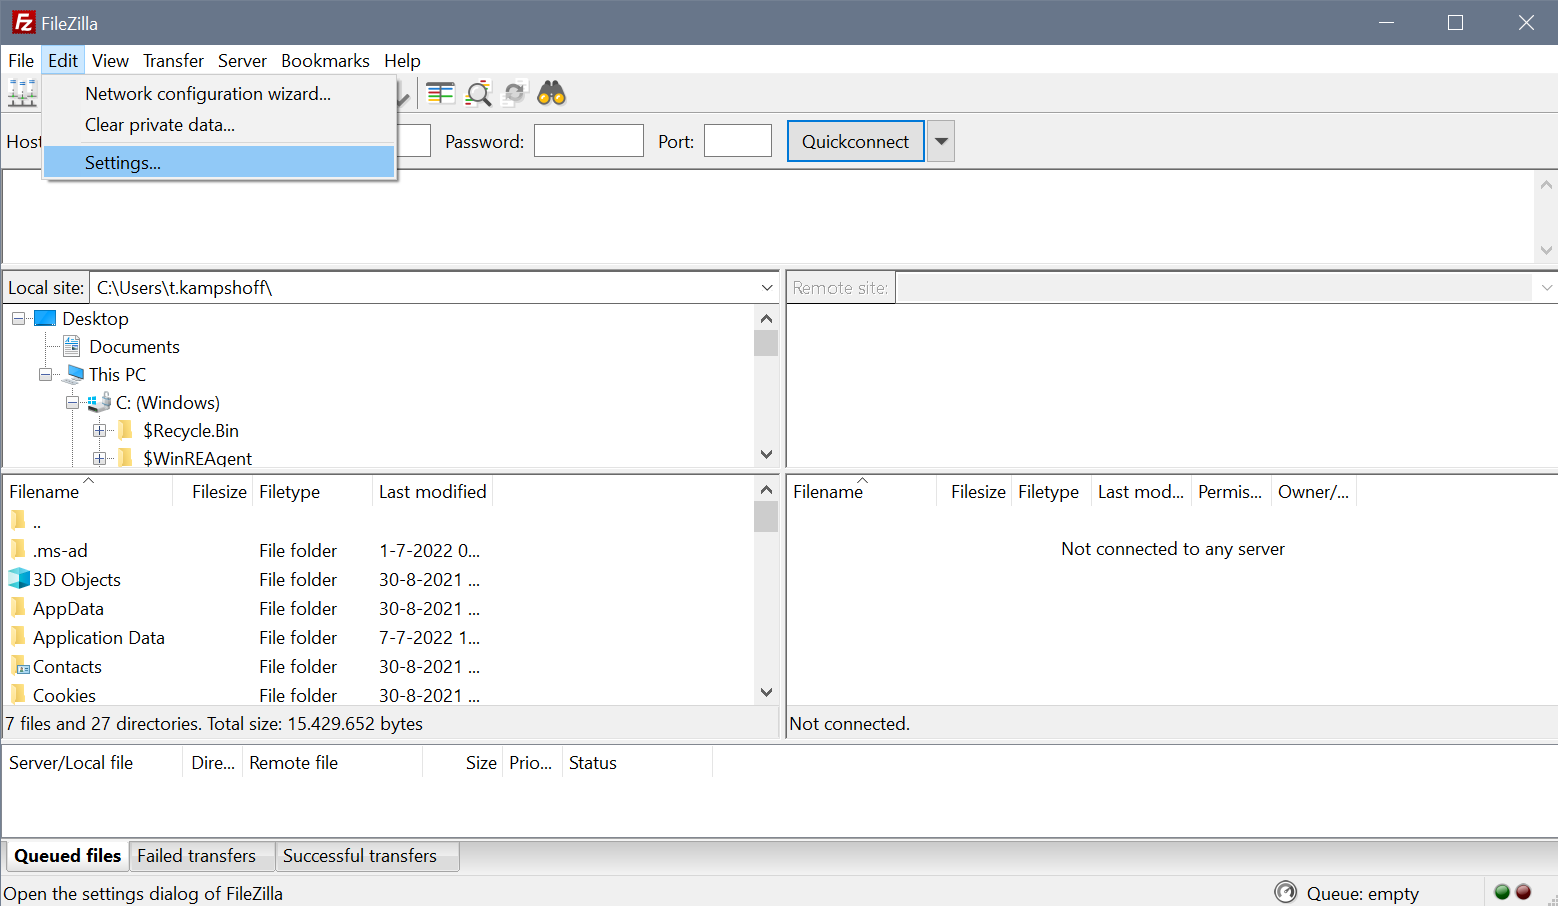Open the View menu
Image resolution: width=1558 pixels, height=906 pixels.
(110, 60)
